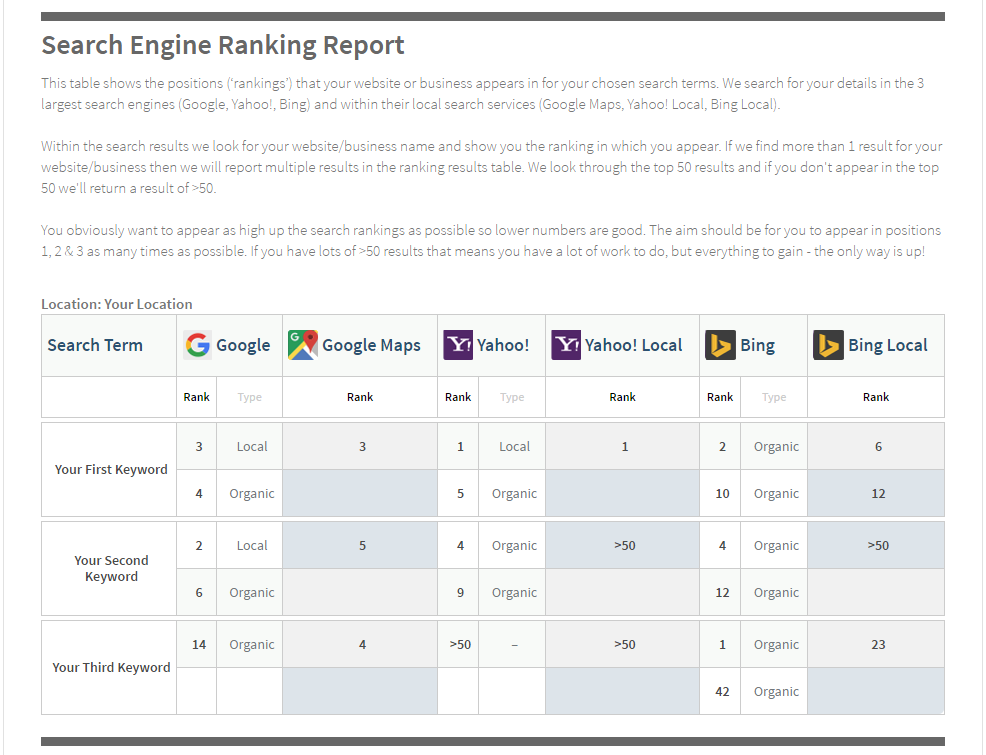986x755 pixels.
Task: Click Yahoo! >50 rank for Third Keyword
Action: coord(460,645)
